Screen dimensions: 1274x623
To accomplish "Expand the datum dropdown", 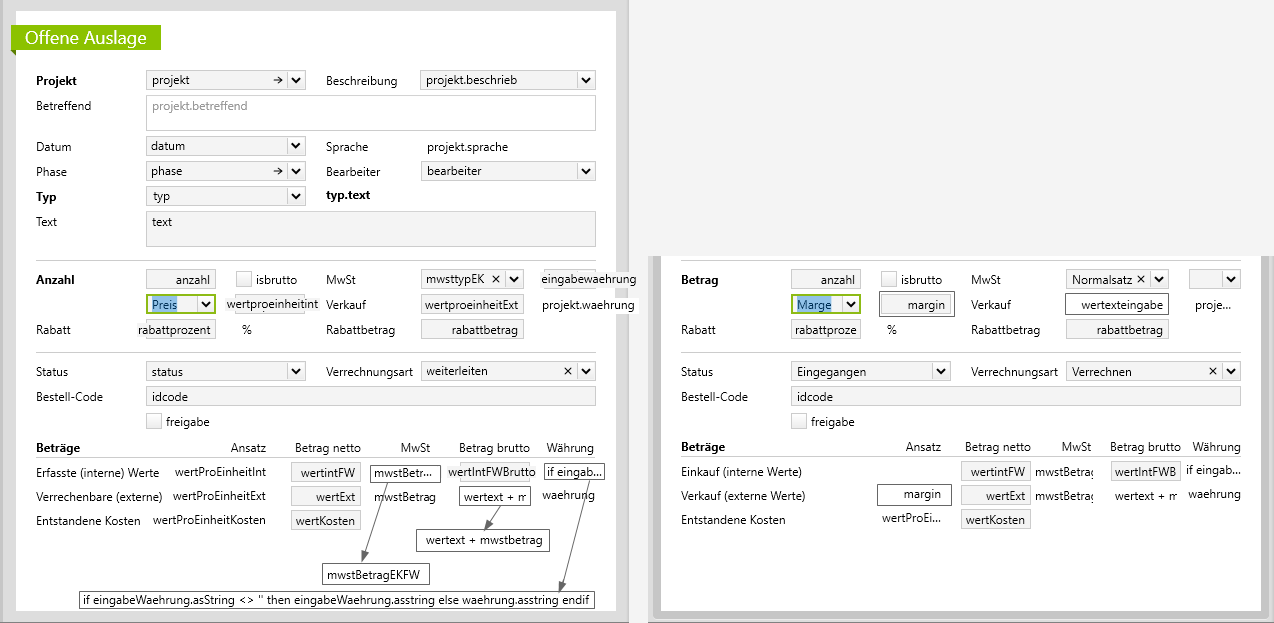I will 296,146.
